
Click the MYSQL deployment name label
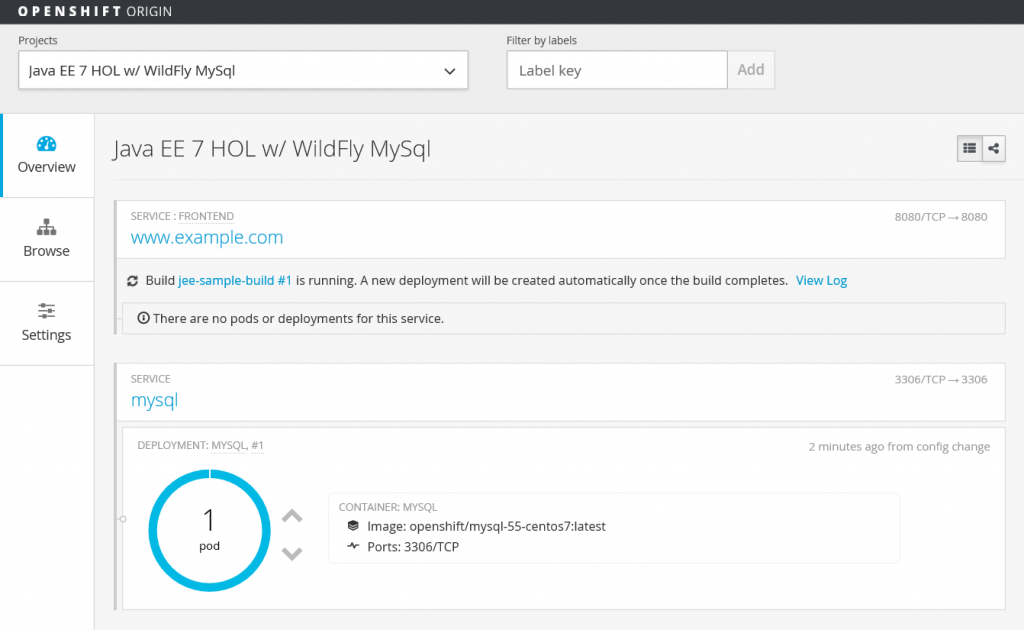coord(228,445)
